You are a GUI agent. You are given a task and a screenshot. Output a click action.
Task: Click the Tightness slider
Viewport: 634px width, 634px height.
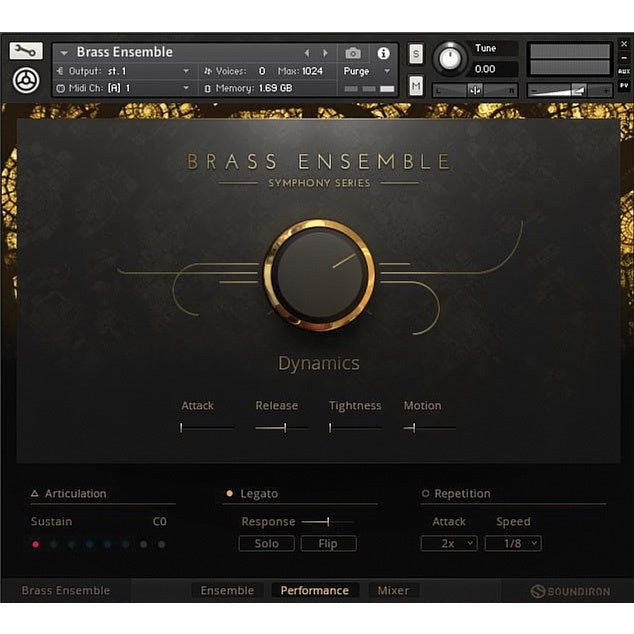[355, 427]
